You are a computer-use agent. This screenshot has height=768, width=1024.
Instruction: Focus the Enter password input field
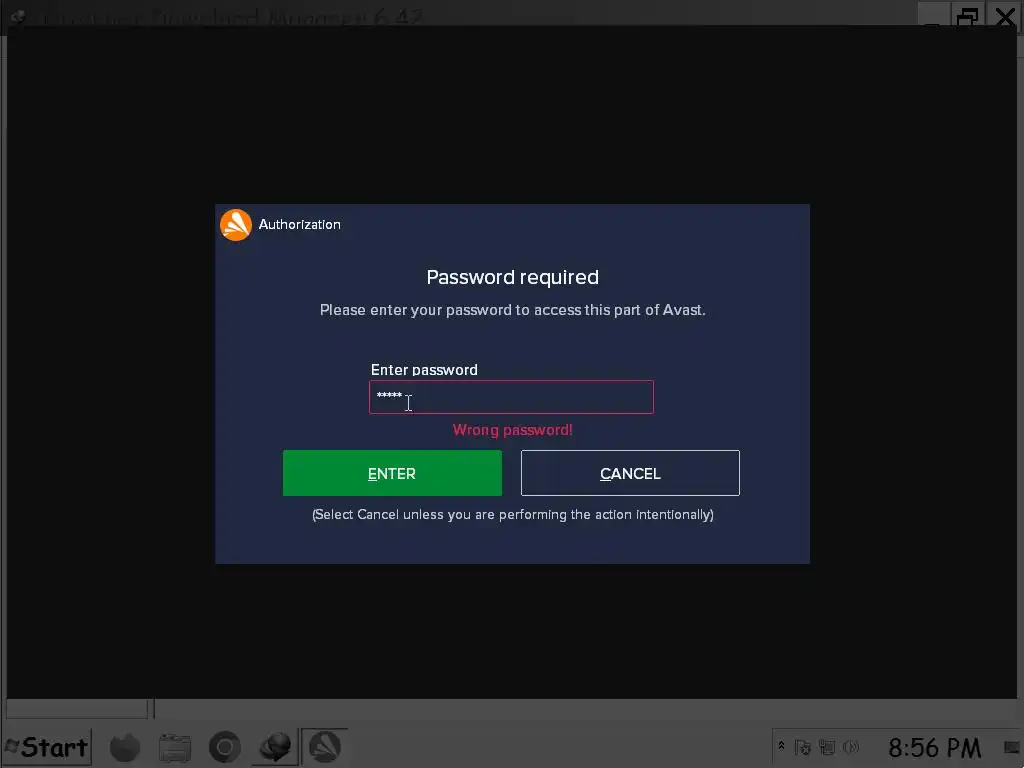coord(511,397)
